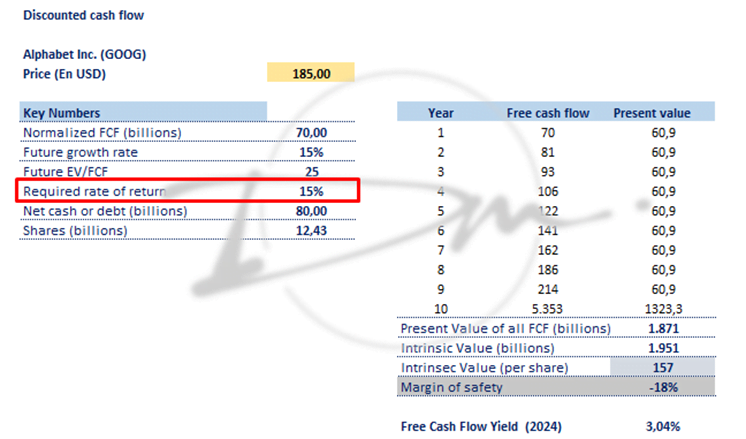This screenshot has width=746, height=439.
Task: Click the present value in the Year 1 row
Action: [x=663, y=133]
